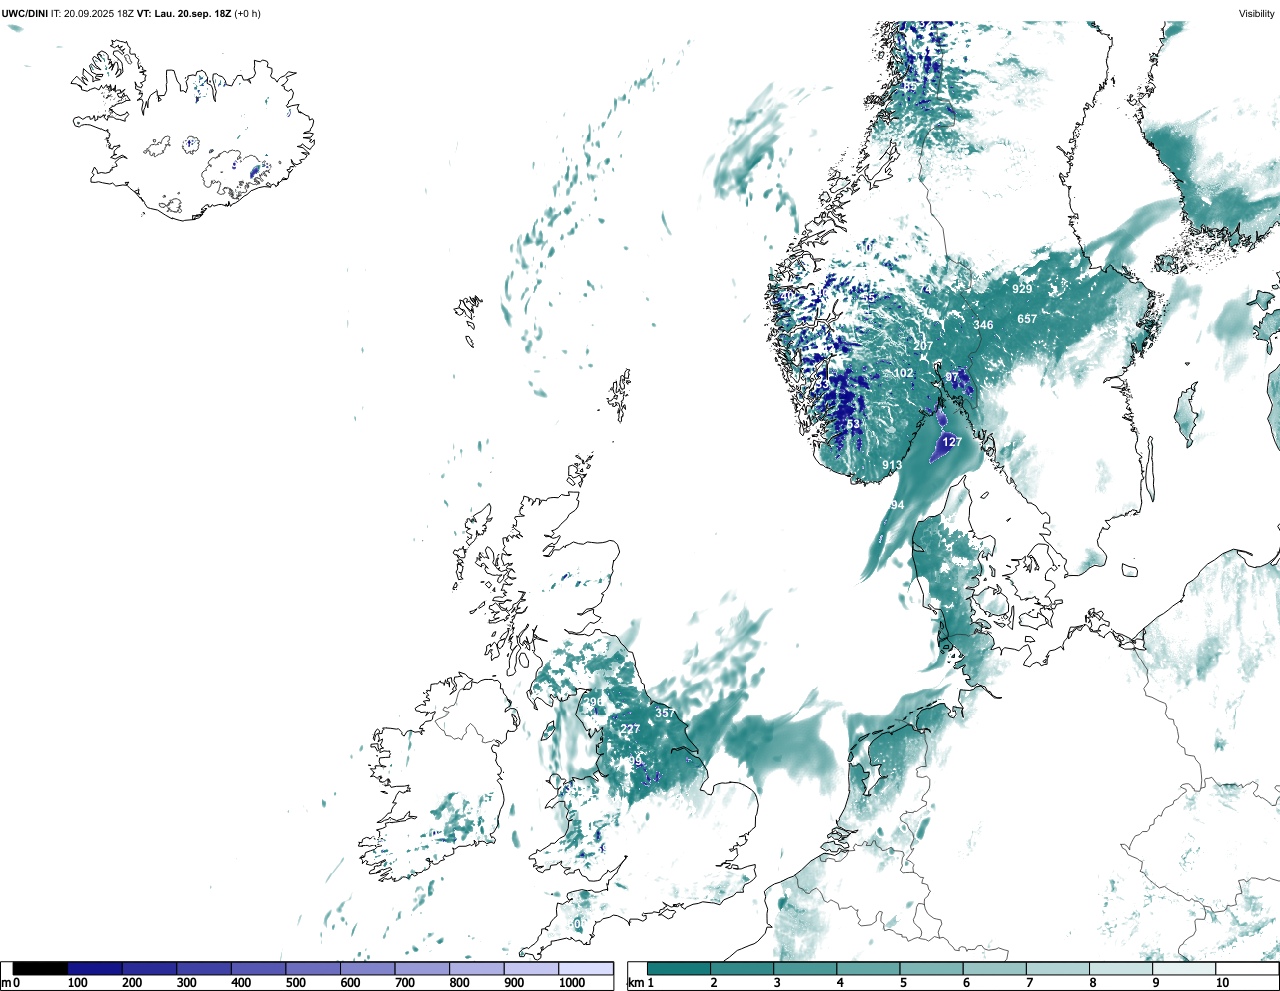Click the valid time 'VT: Lau. 20.sep. 18Z'

coord(184,14)
